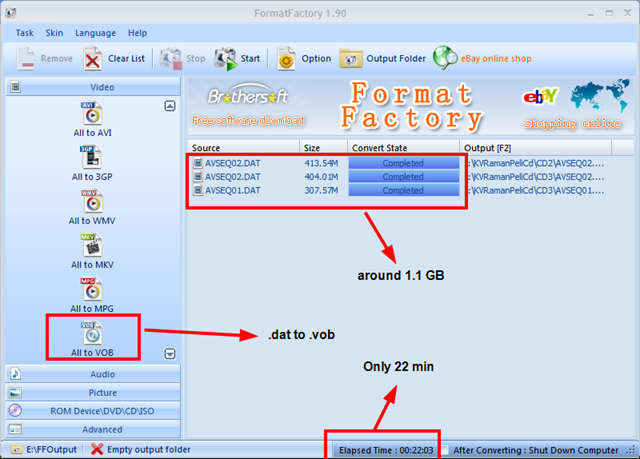
Task: Click the CD2\AVSEQ02 output path cell
Action: (x=536, y=163)
